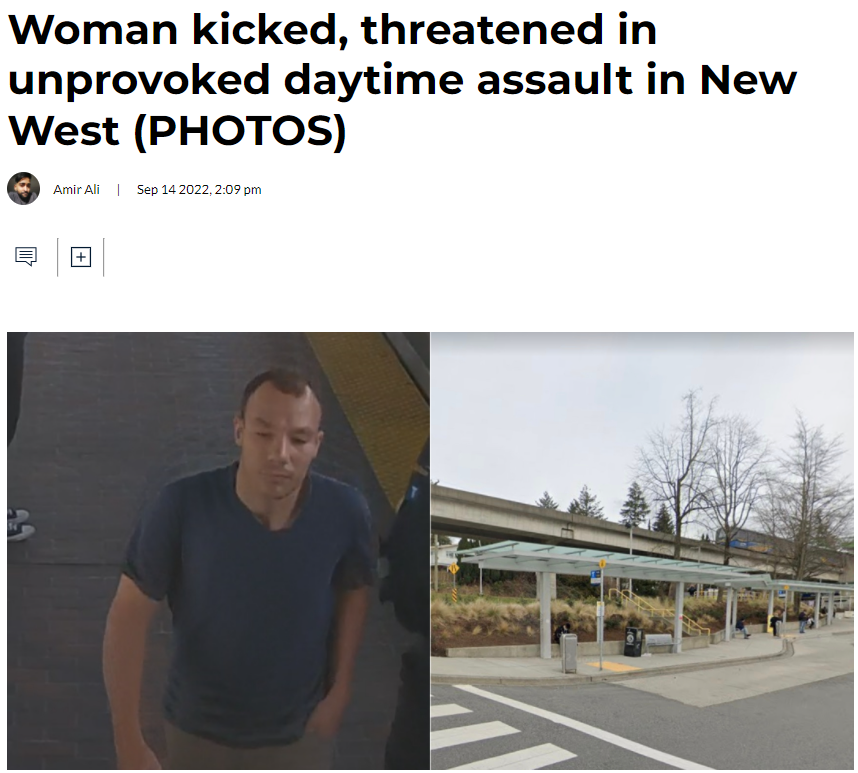Click the black trash bin at bus stop

pos(634,642)
